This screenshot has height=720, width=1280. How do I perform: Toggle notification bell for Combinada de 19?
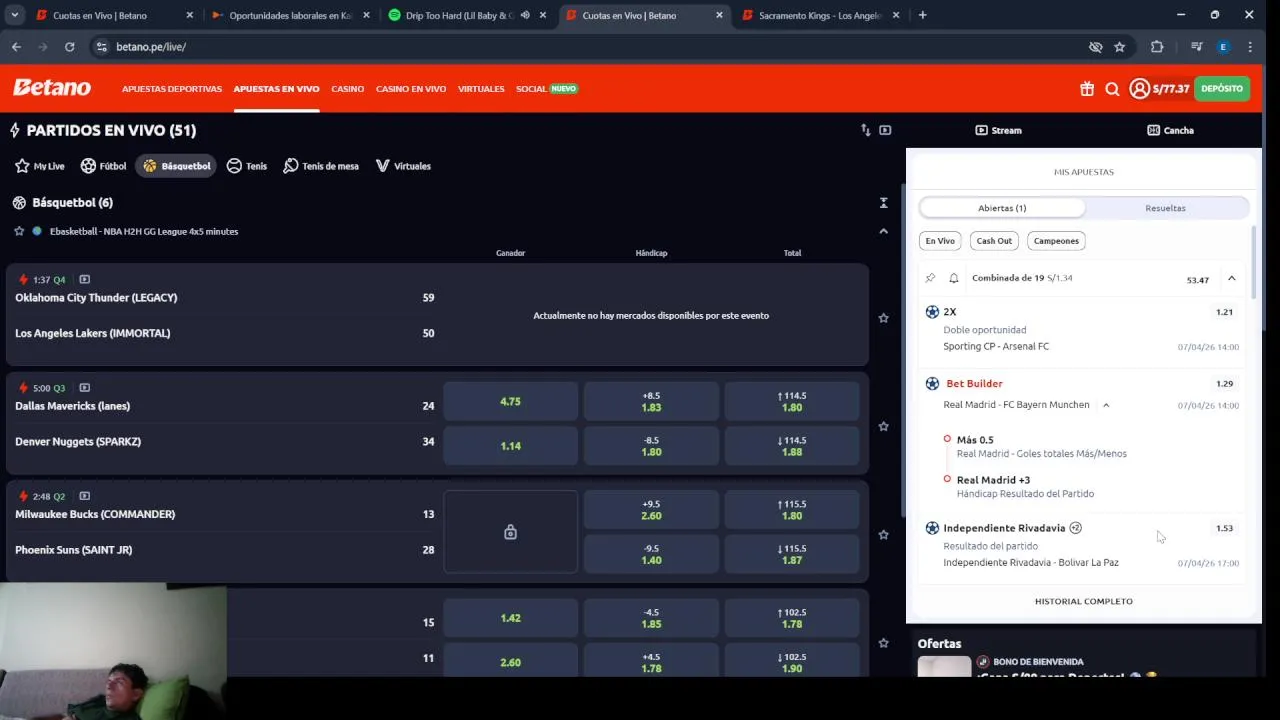coord(954,278)
